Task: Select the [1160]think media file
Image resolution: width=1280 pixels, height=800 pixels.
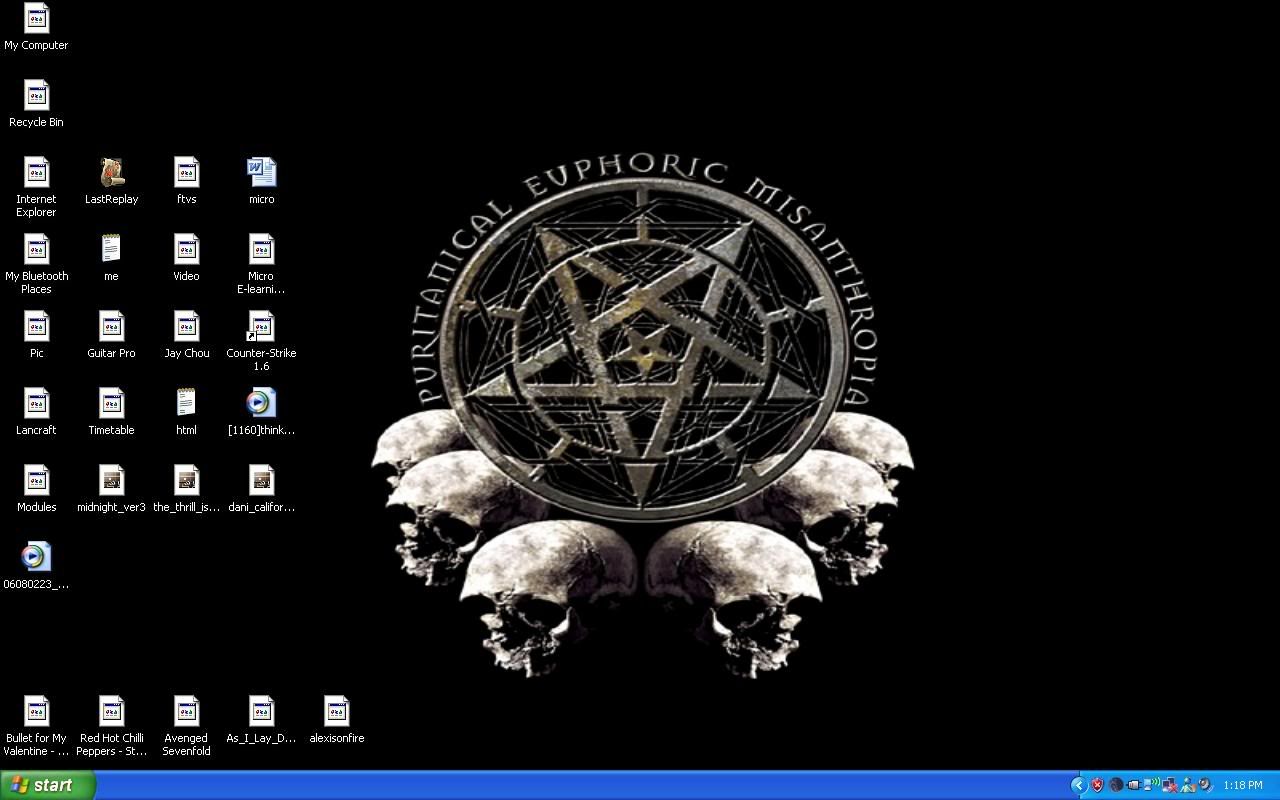Action: [261, 405]
